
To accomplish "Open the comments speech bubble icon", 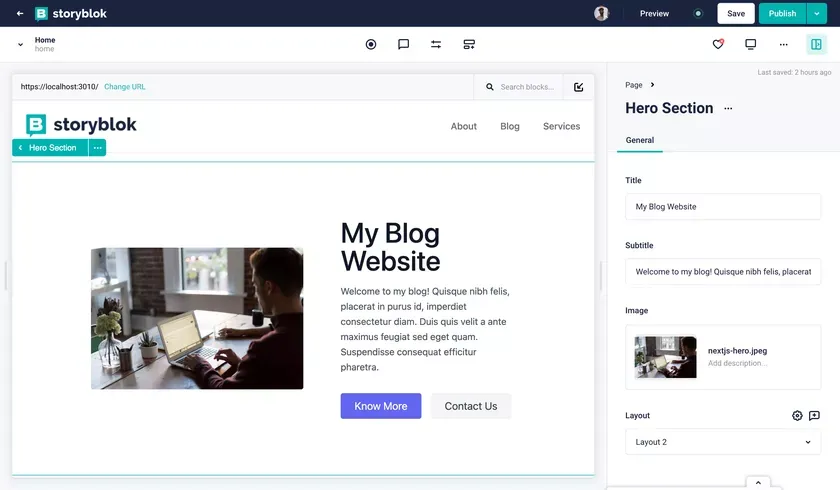I will pos(403,44).
